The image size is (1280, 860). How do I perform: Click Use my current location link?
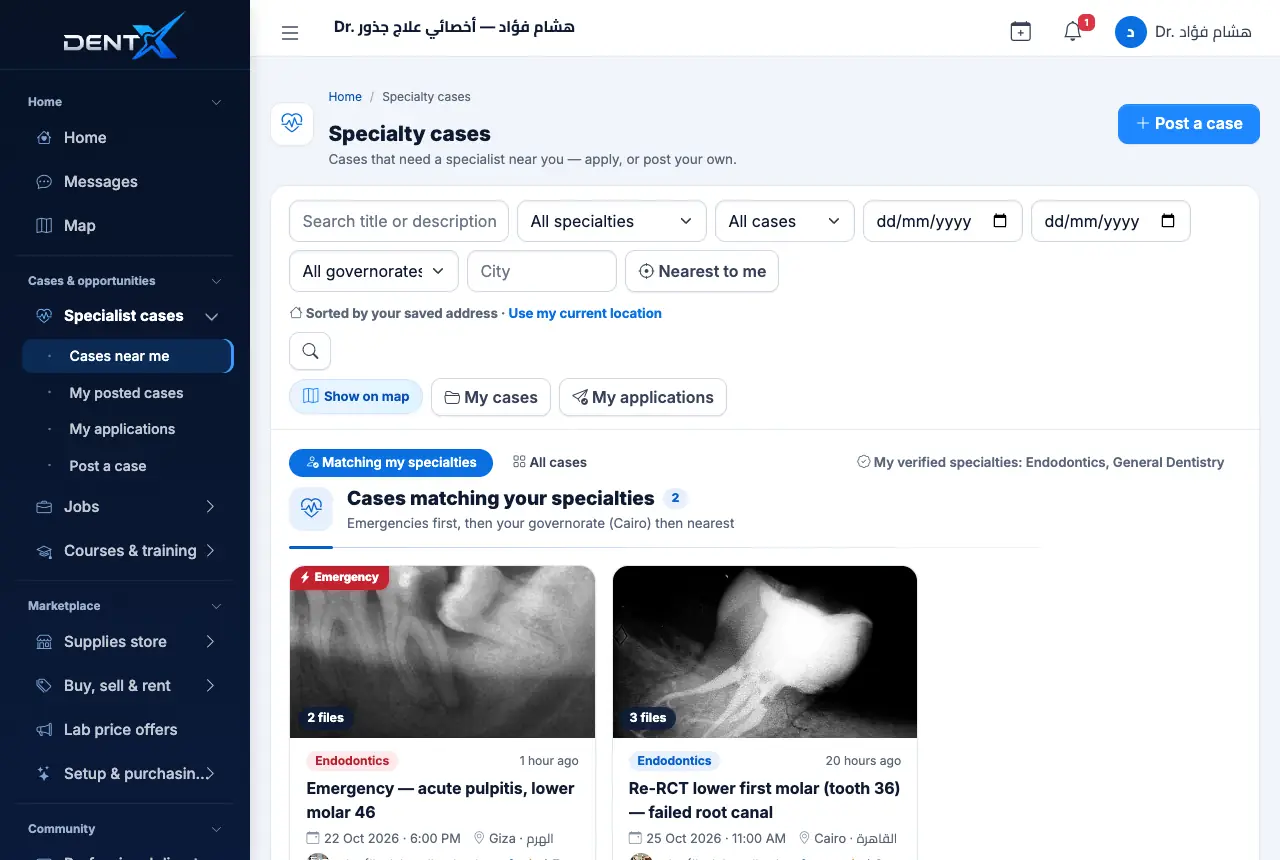pyautogui.click(x=585, y=313)
